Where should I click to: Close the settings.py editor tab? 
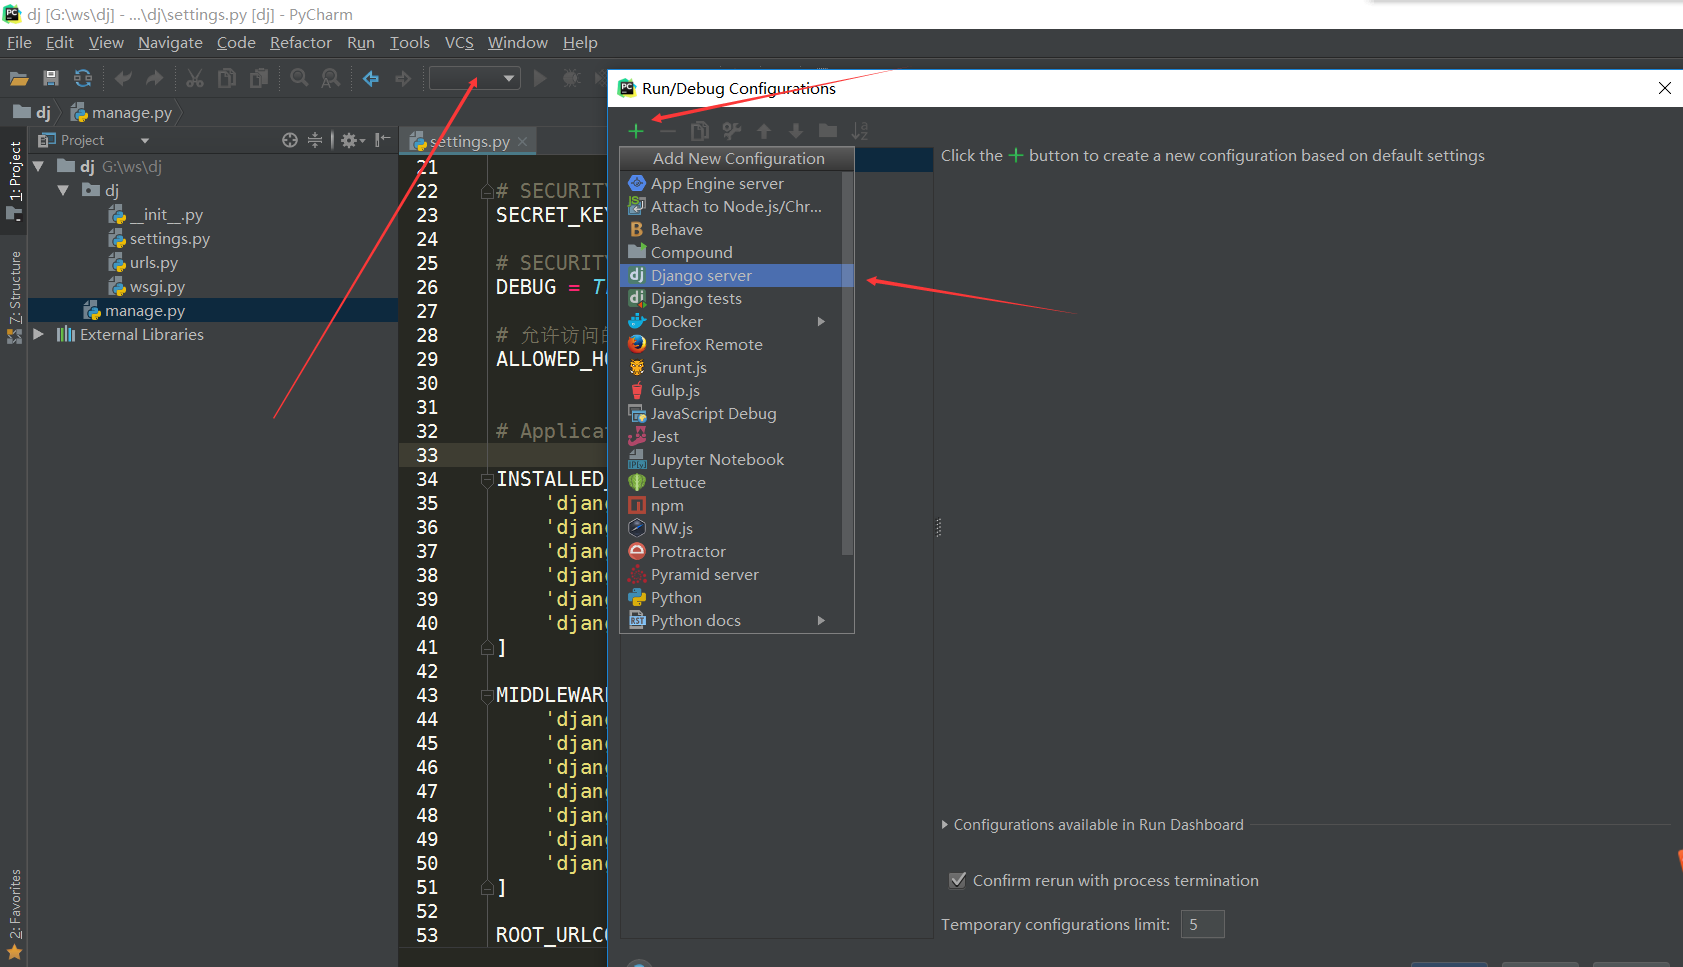click(522, 141)
